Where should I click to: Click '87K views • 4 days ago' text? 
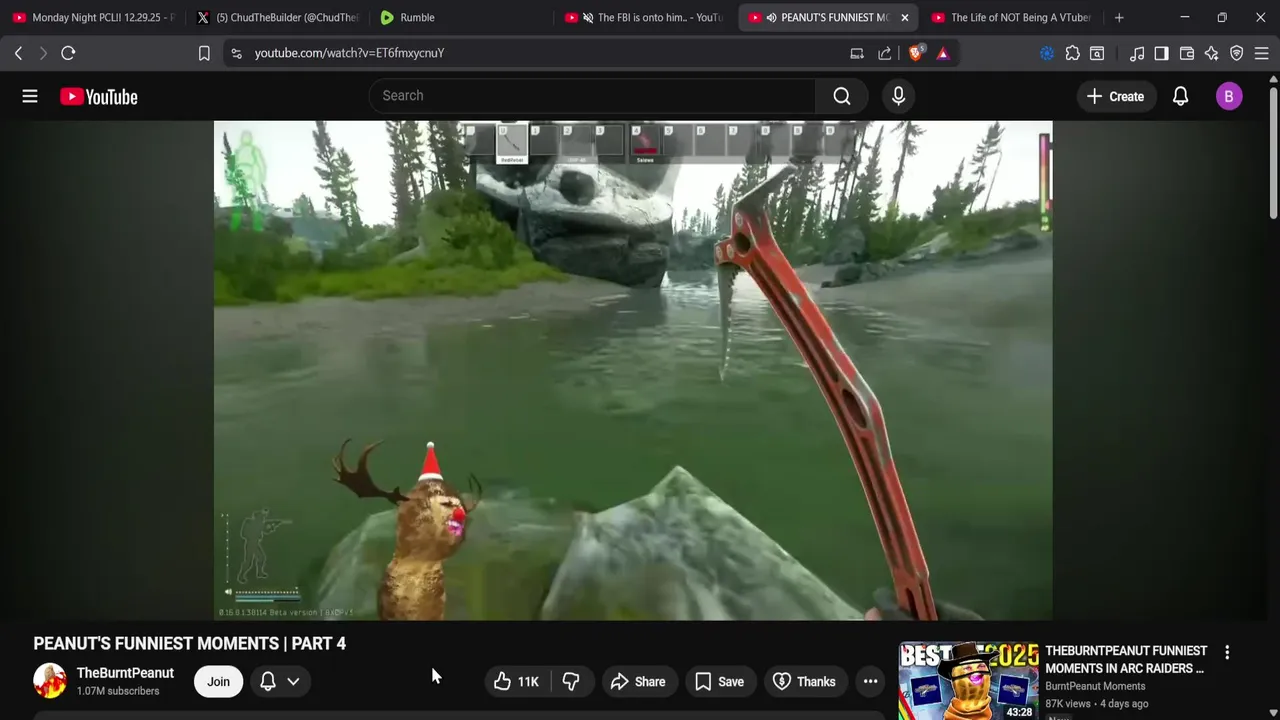click(1097, 704)
